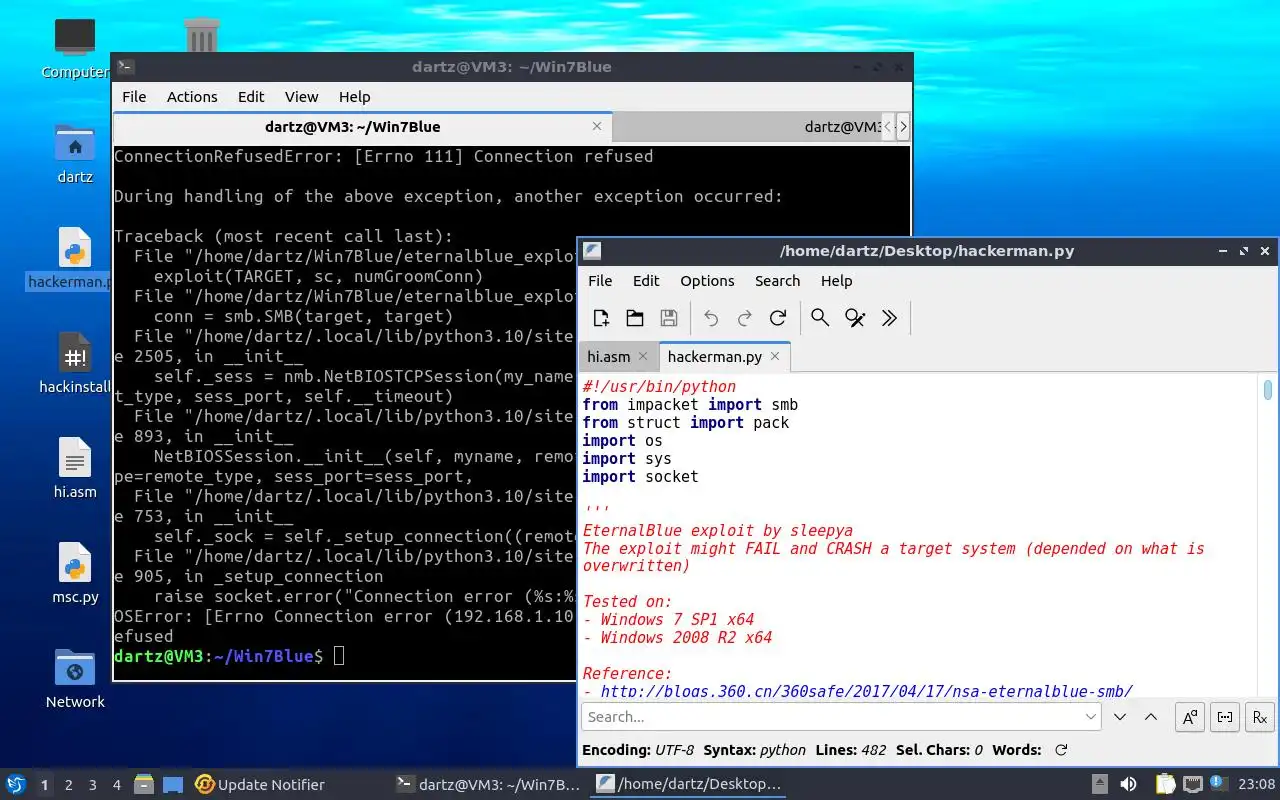Find the previous match with up chevron
The height and width of the screenshot is (800, 1280).
[1151, 717]
